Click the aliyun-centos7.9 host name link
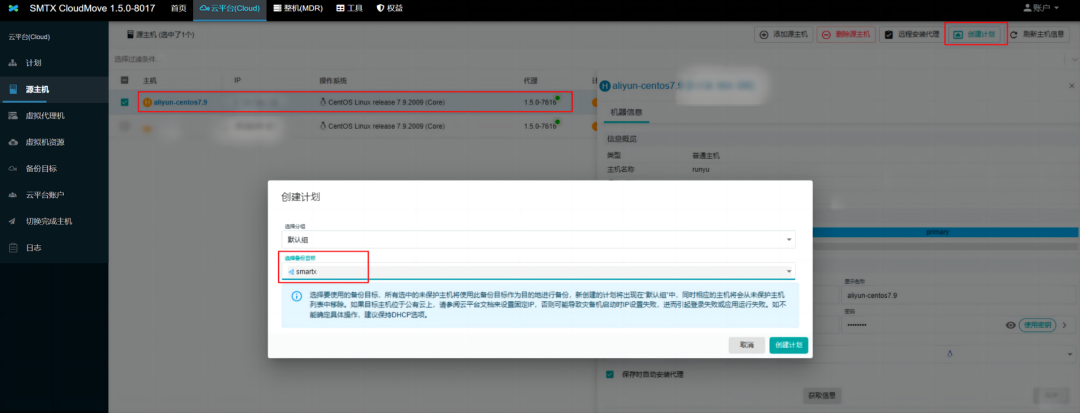 [180, 103]
